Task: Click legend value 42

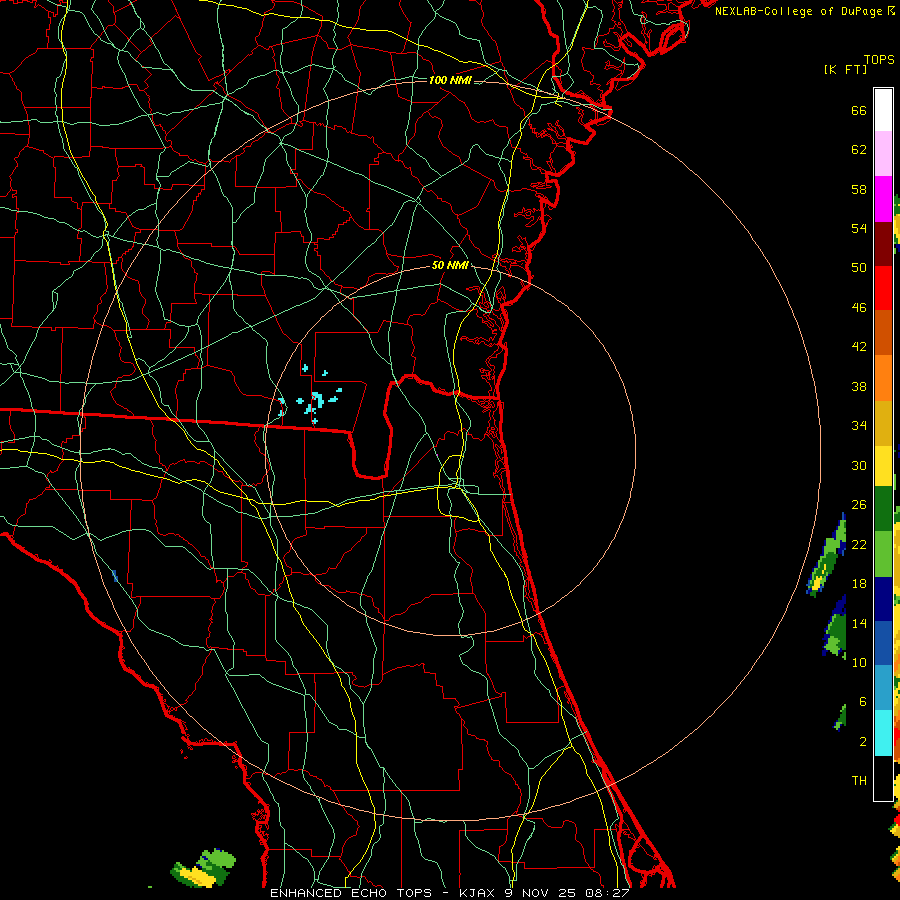Action: [x=859, y=347]
